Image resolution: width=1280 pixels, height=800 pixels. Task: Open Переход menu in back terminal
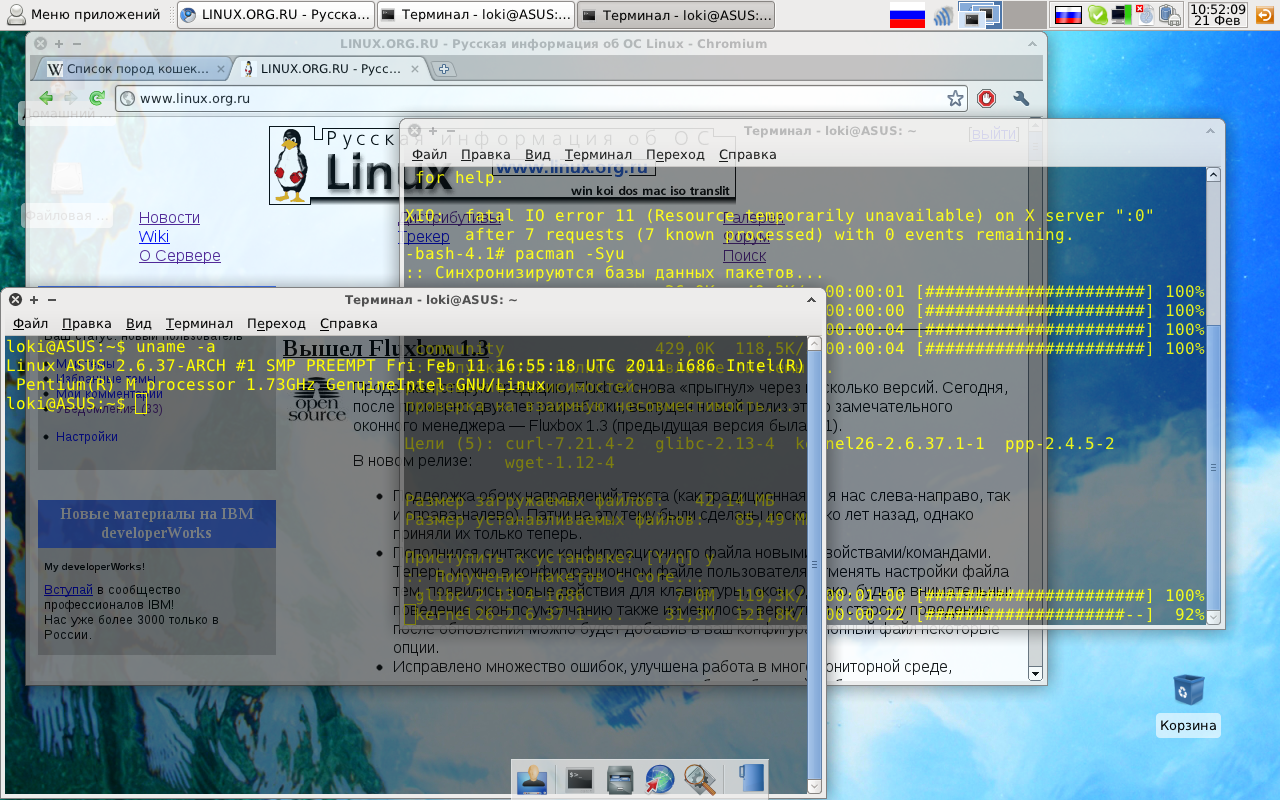pos(675,154)
